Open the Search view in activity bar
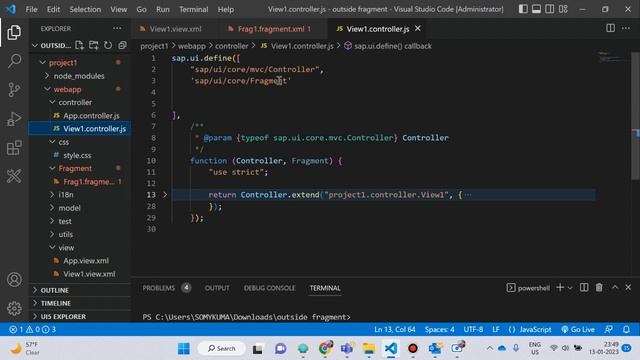 pos(14,61)
